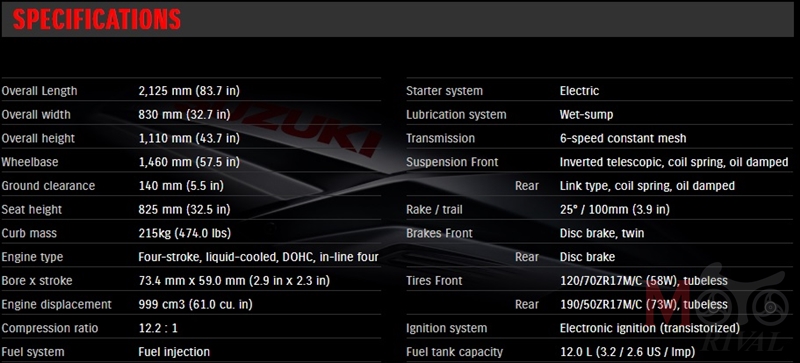Select the Rake / trail value
This screenshot has width=800, height=363.
tap(615, 210)
